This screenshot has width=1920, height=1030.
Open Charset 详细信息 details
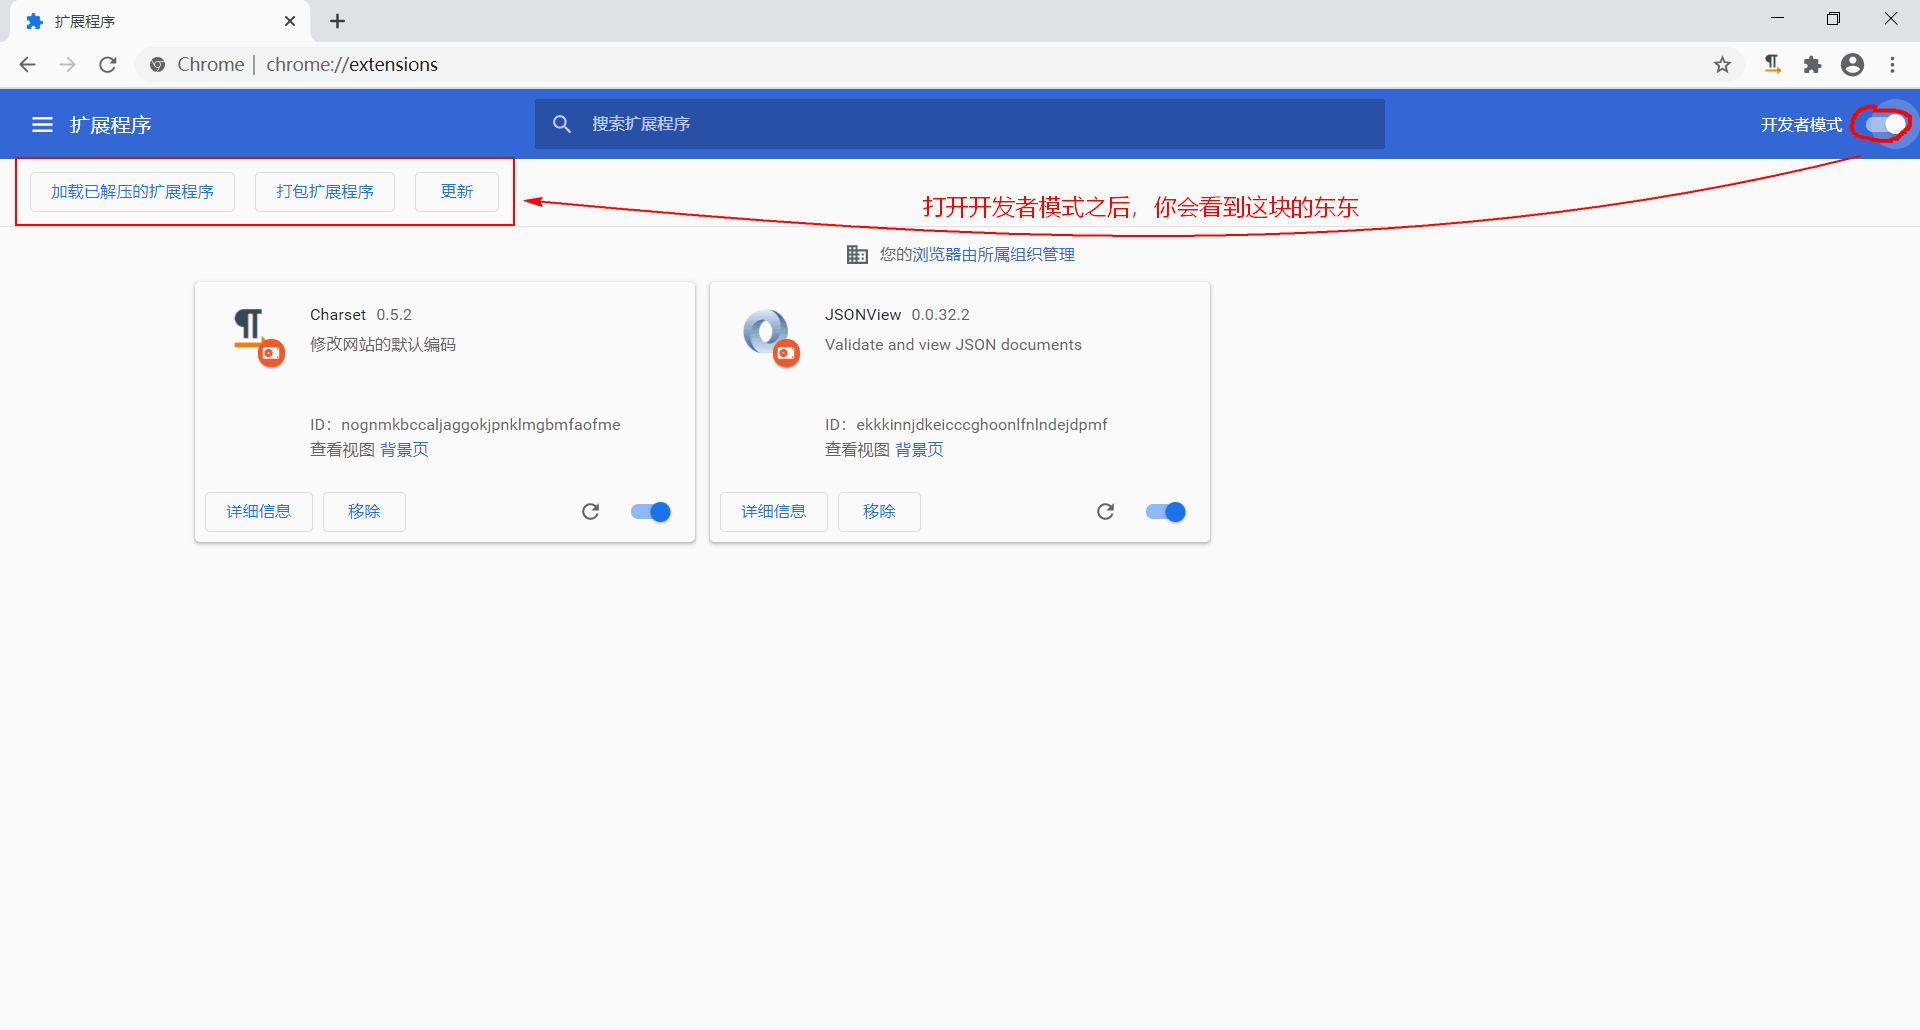pos(259,512)
